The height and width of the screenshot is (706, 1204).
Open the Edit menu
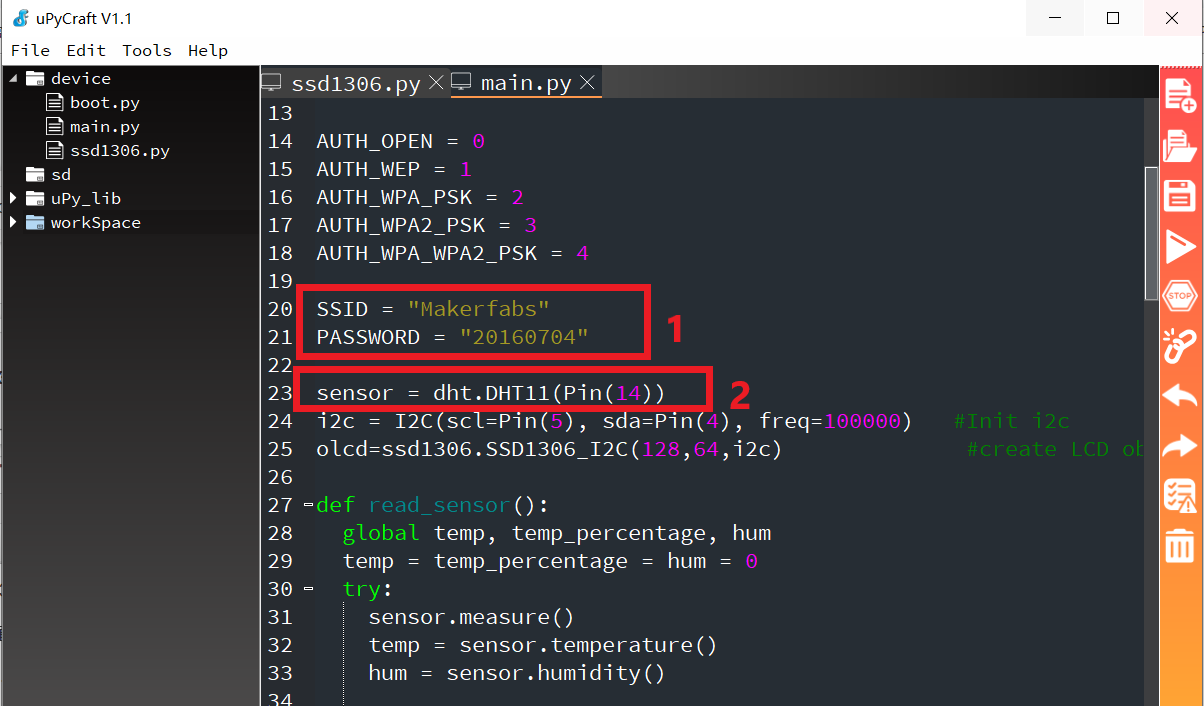(85, 50)
